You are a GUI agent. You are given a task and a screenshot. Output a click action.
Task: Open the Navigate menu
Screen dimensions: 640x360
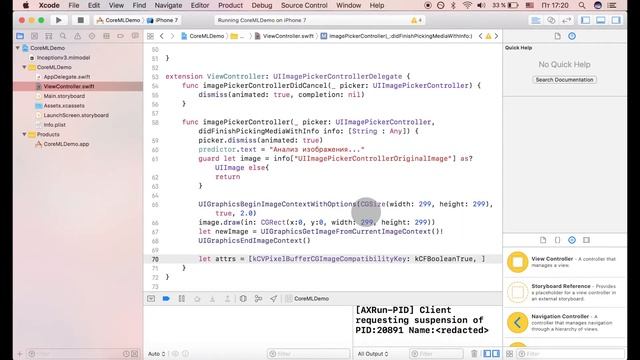coord(168,5)
